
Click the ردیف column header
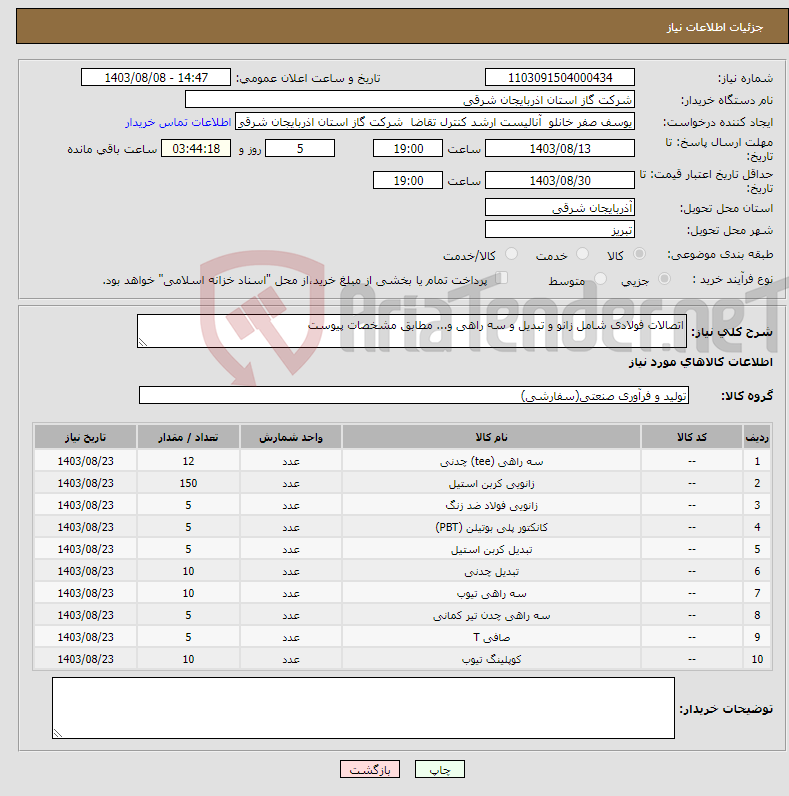757,437
